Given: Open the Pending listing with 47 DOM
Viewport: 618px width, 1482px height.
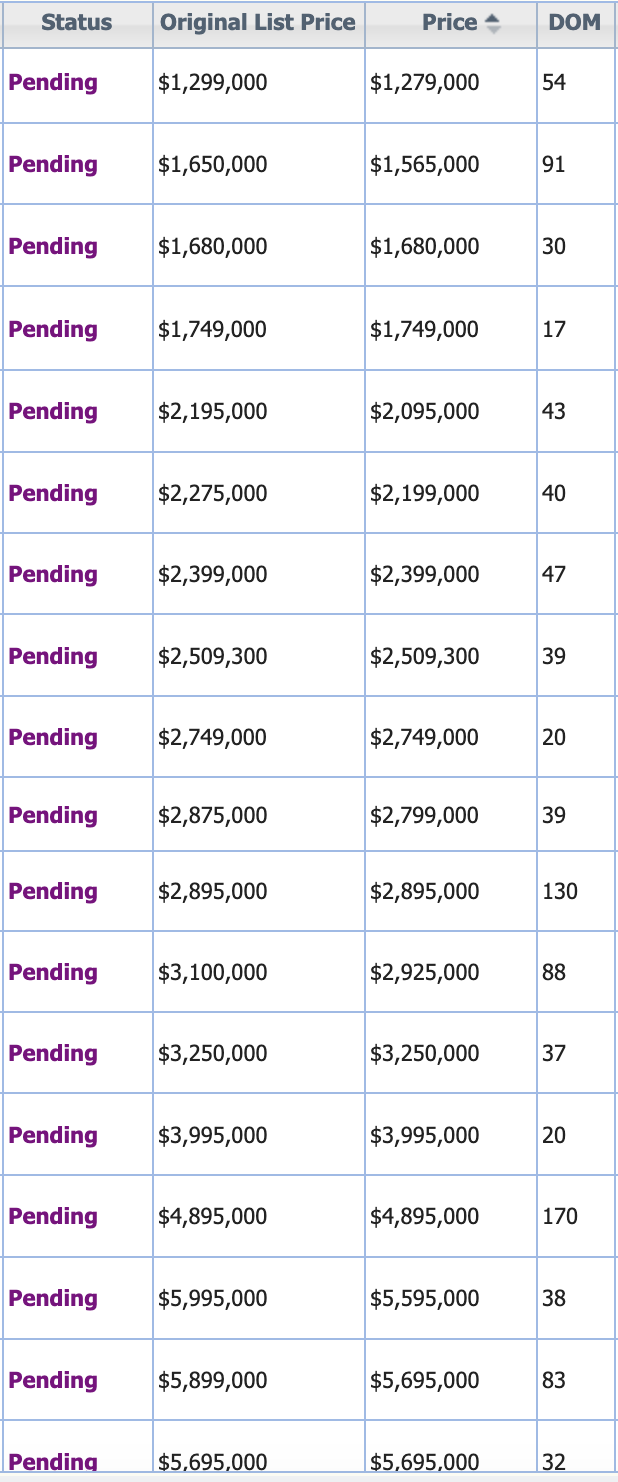Looking at the screenshot, I should pos(53,574).
